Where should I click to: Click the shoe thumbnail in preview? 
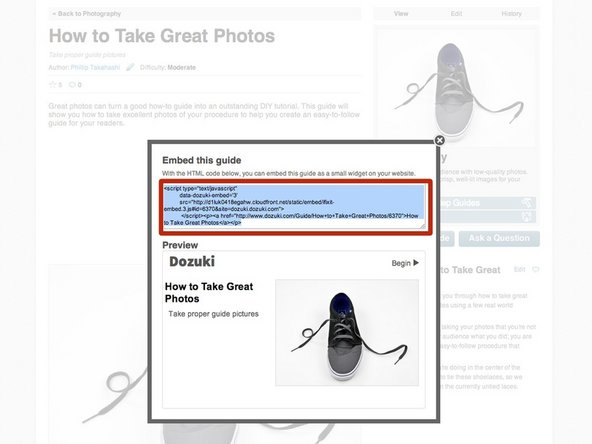347,333
